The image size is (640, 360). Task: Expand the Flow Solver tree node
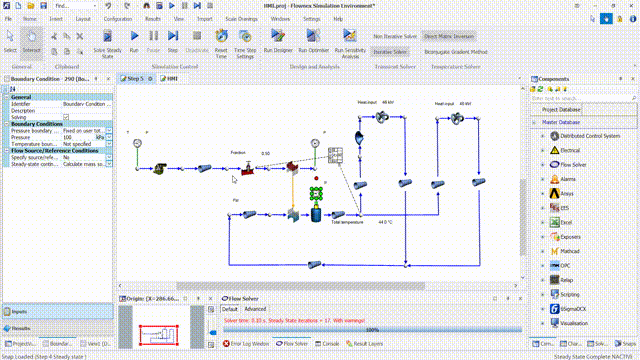[x=542, y=164]
